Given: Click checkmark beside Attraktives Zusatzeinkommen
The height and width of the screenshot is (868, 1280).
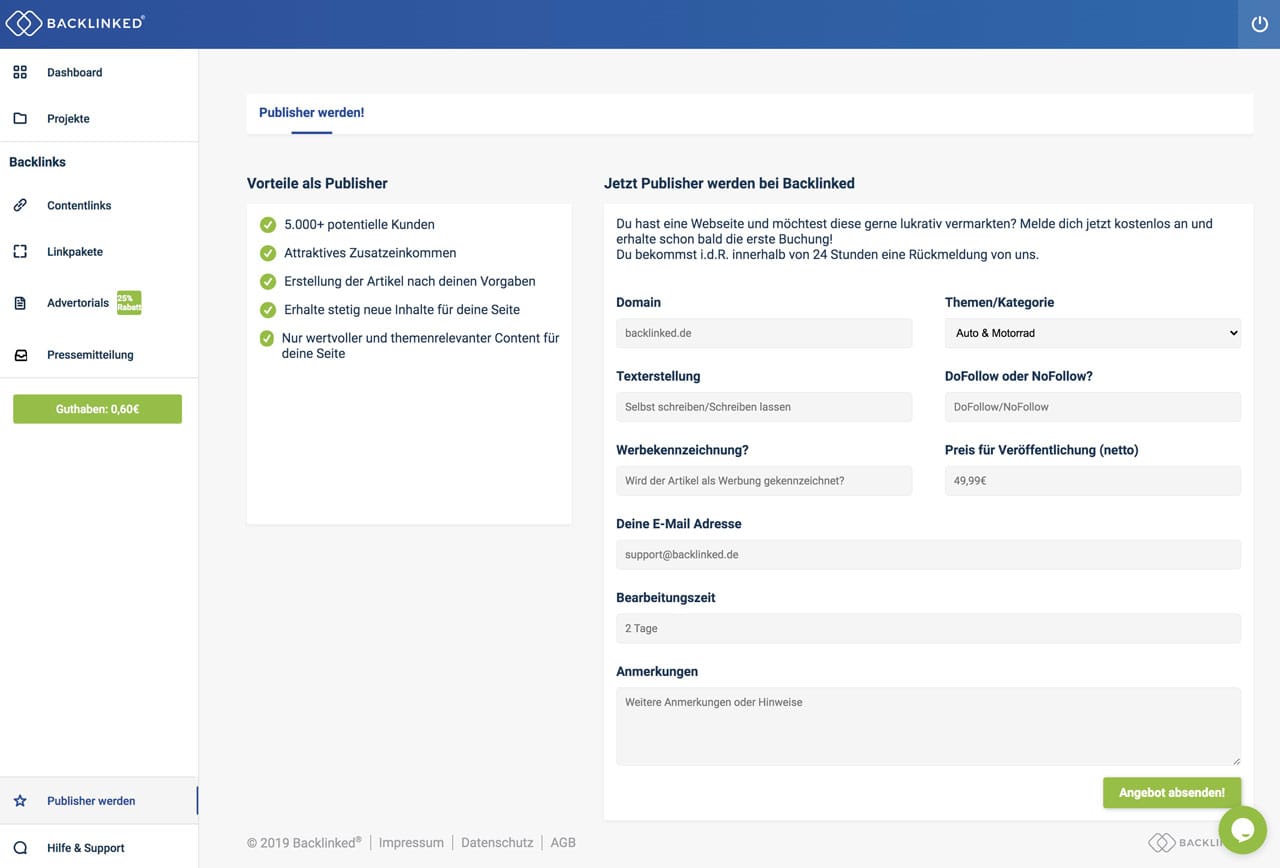Looking at the screenshot, I should coord(267,253).
